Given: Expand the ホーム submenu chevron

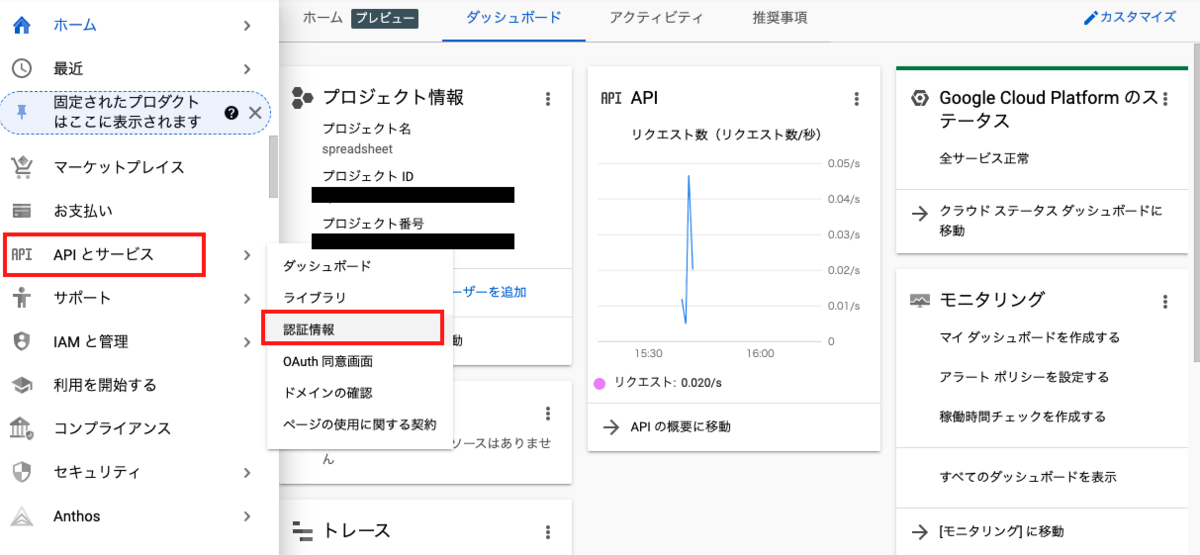Looking at the screenshot, I should pos(247,25).
